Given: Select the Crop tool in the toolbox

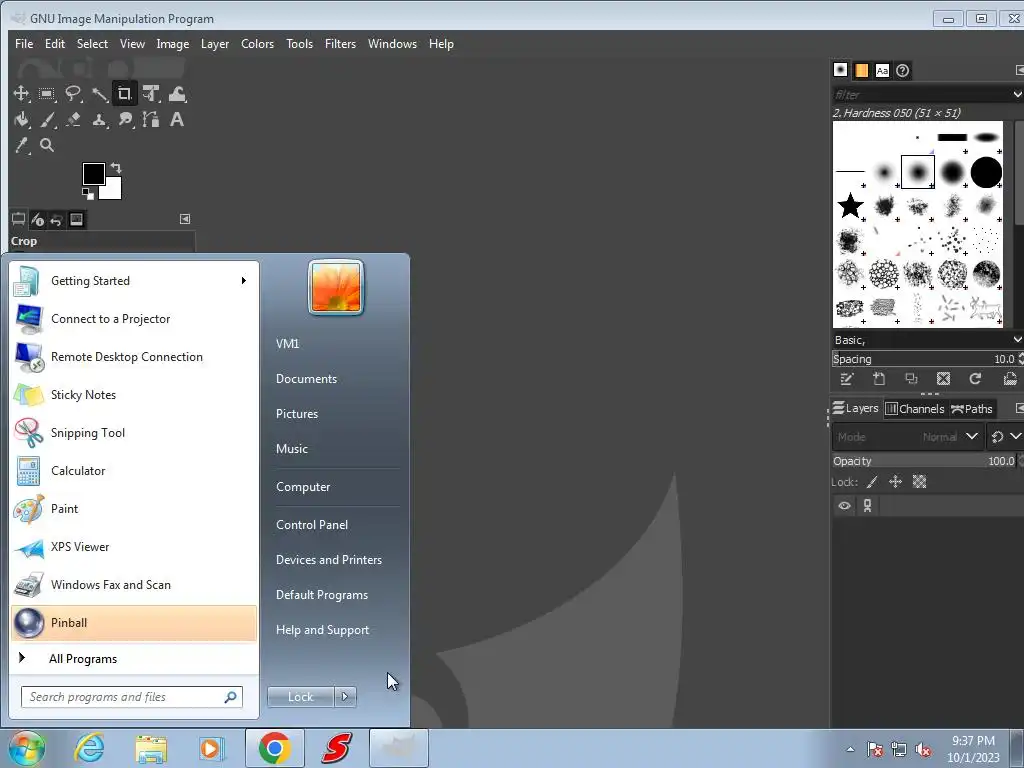Looking at the screenshot, I should pyautogui.click(x=124, y=93).
